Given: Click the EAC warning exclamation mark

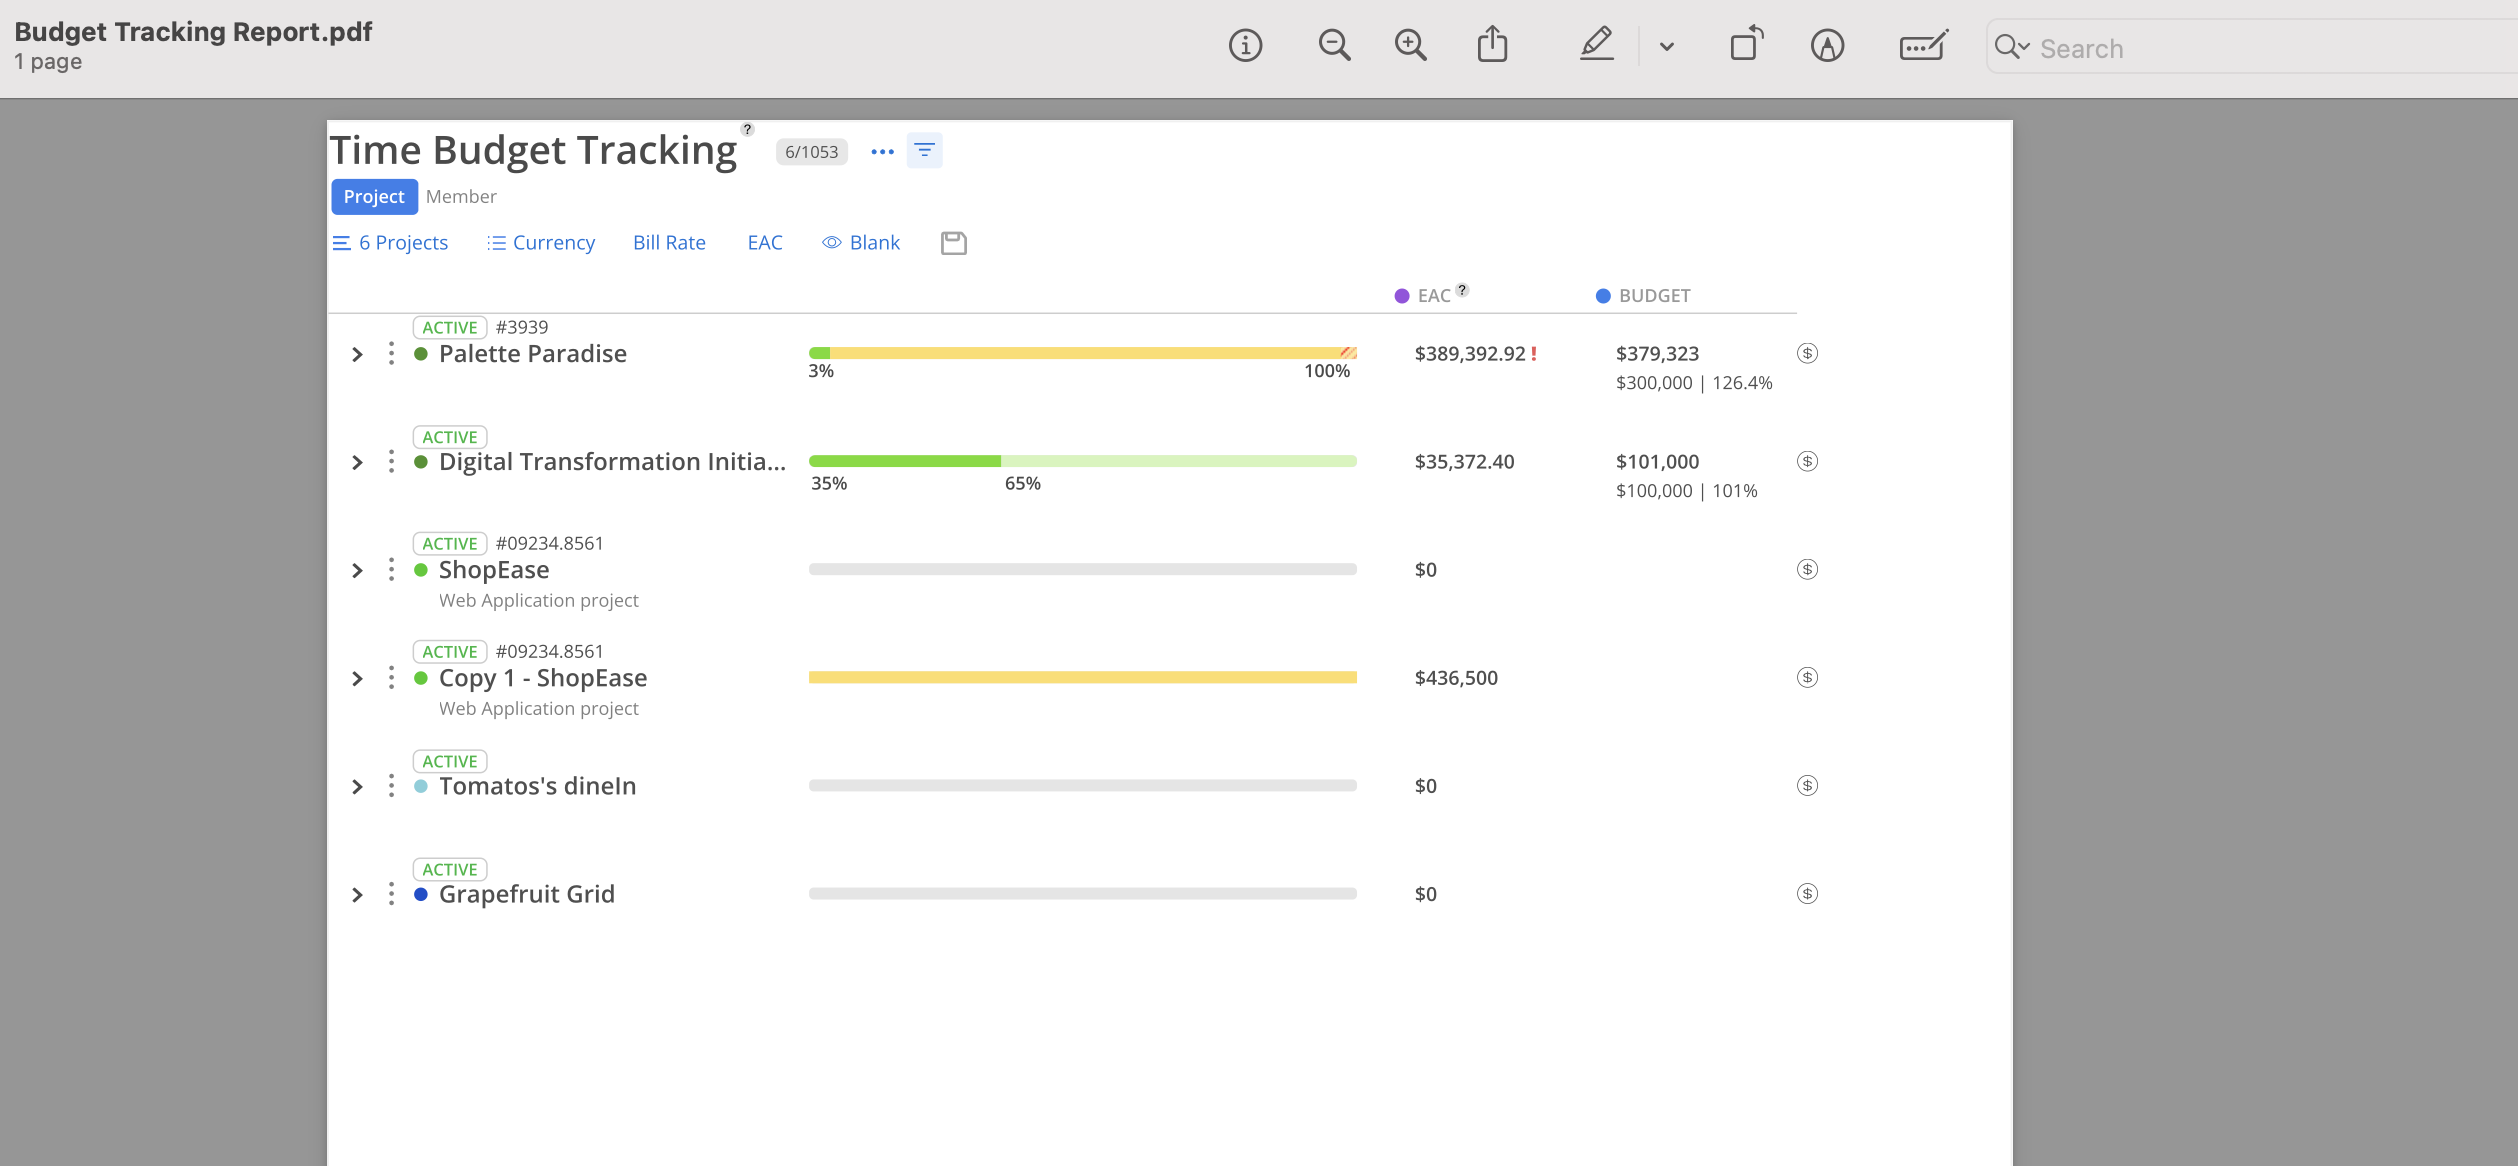Looking at the screenshot, I should pos(1534,353).
